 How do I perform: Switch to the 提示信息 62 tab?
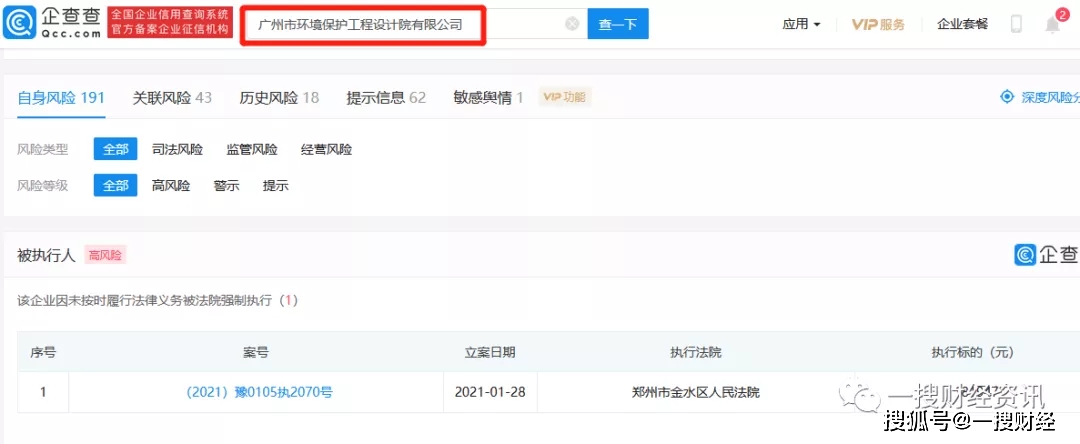pyautogui.click(x=386, y=97)
